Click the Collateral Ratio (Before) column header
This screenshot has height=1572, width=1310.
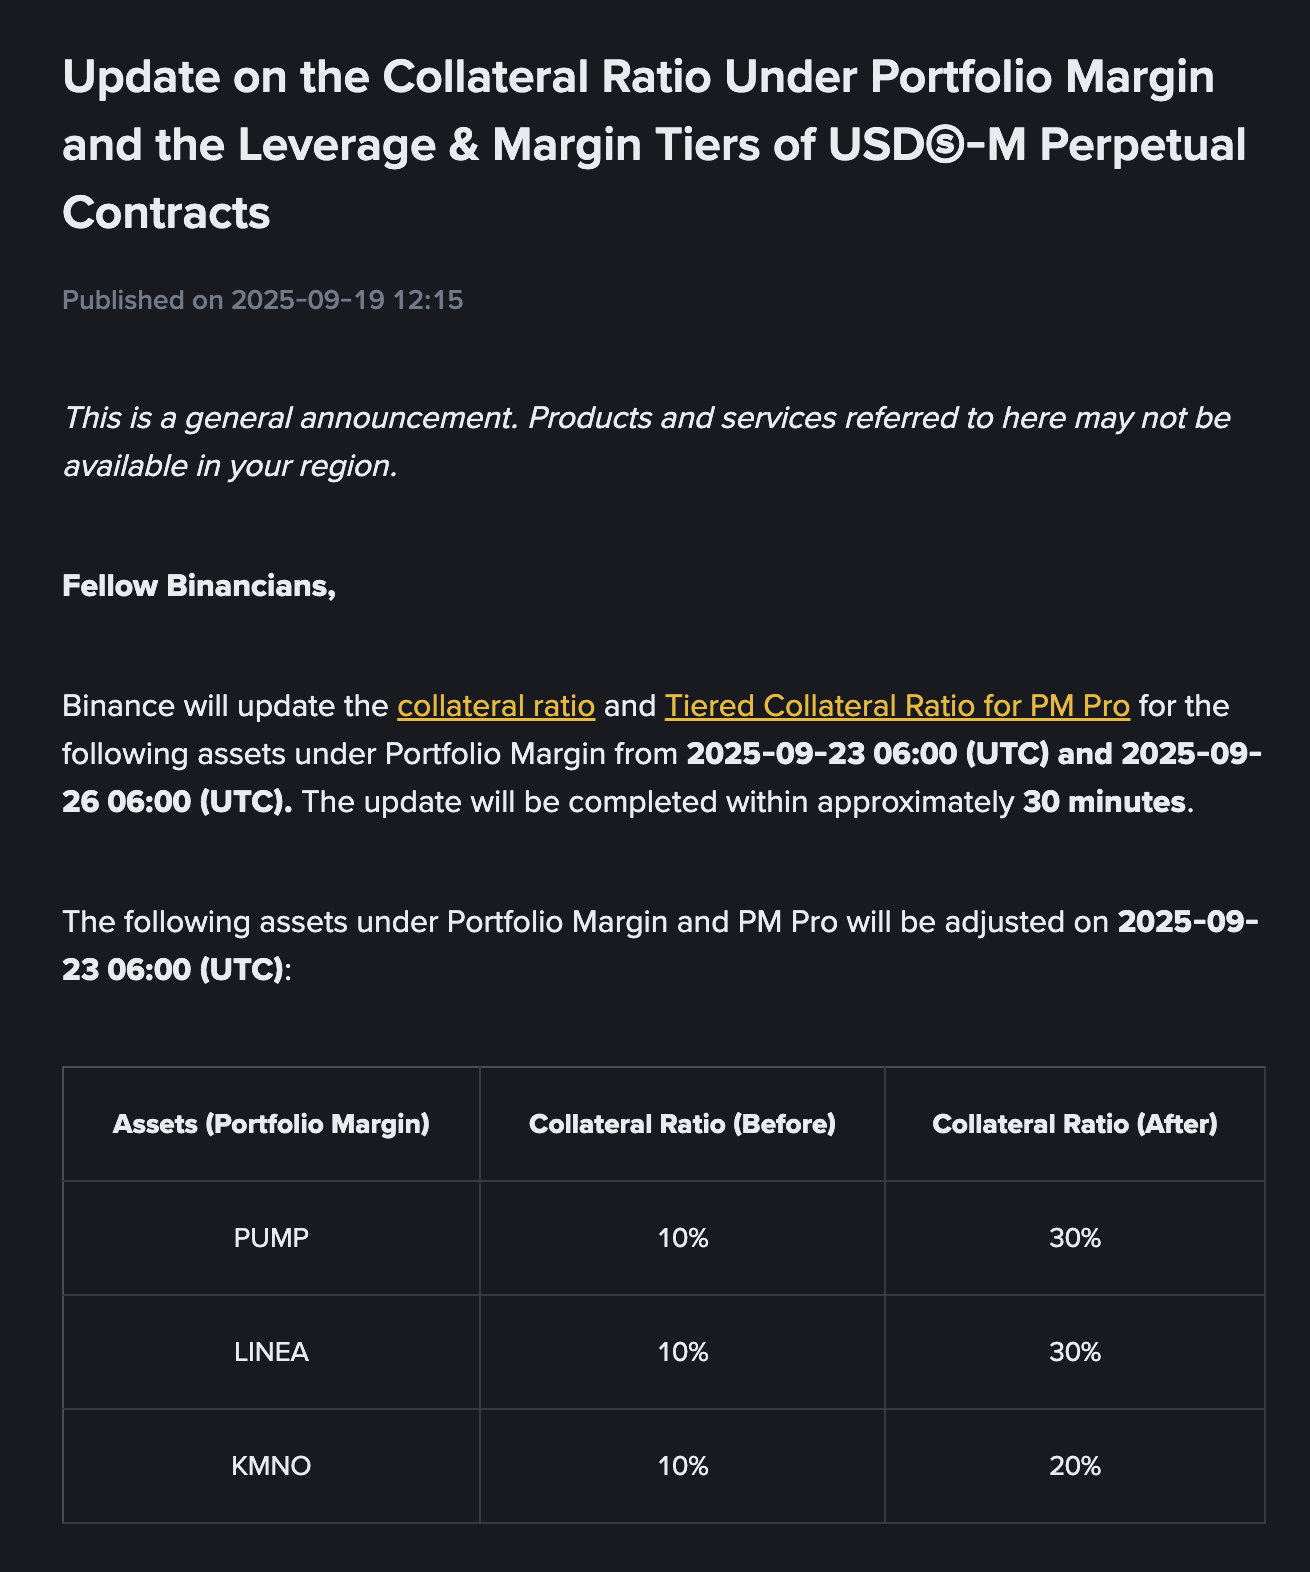tap(682, 1124)
